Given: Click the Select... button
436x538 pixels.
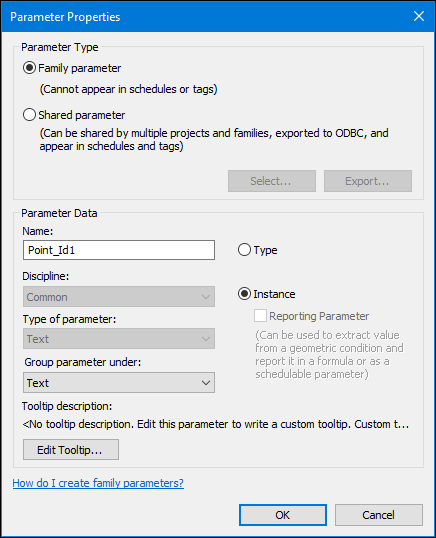Looking at the screenshot, I should point(272,181).
